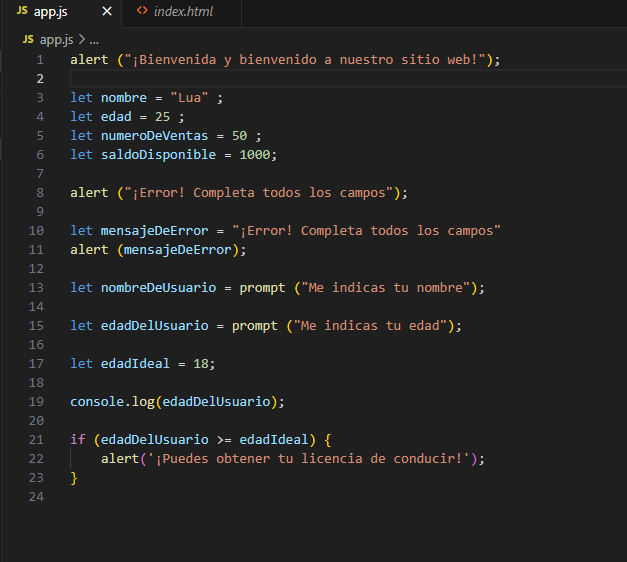
Task: Switch to the app.js editor tab
Action: tap(61, 12)
